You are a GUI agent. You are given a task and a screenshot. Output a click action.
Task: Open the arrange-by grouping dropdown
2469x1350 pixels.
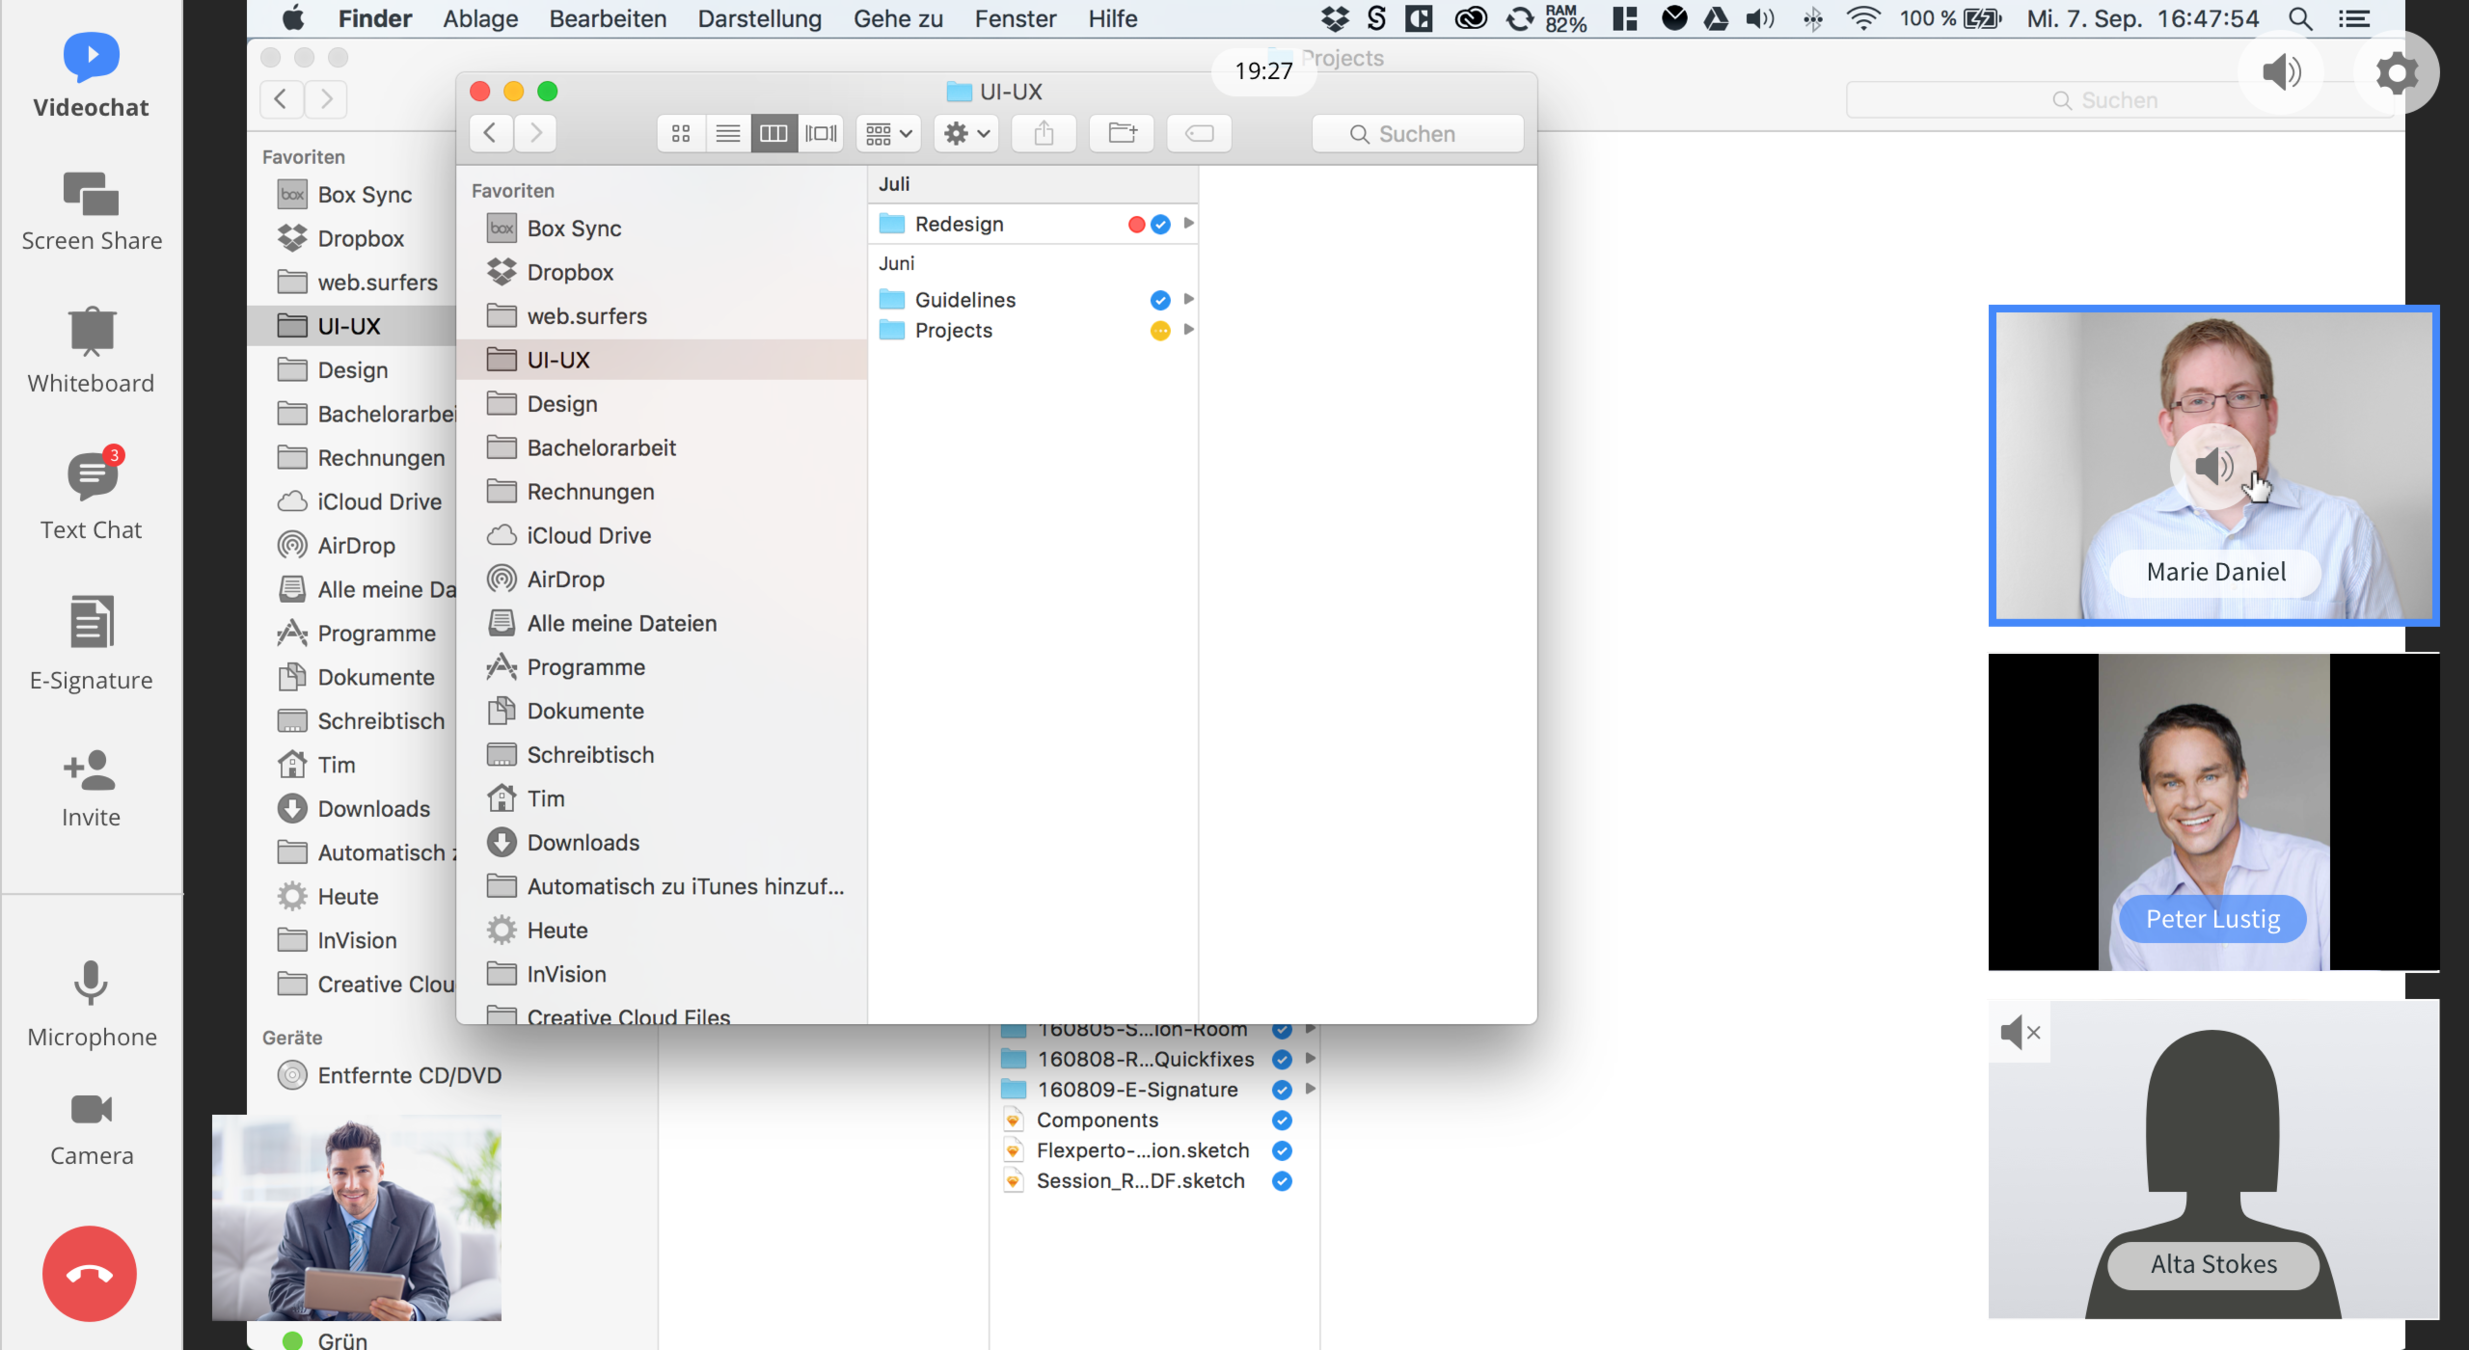[888, 133]
